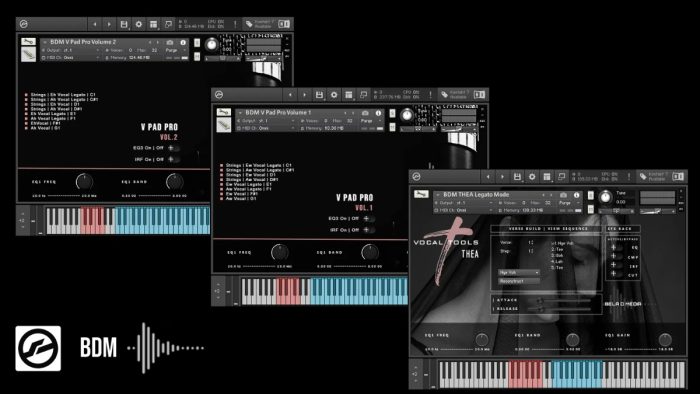Click info icon in Volume 2 header
Screen dimensions: 700x394
(x=183, y=42)
